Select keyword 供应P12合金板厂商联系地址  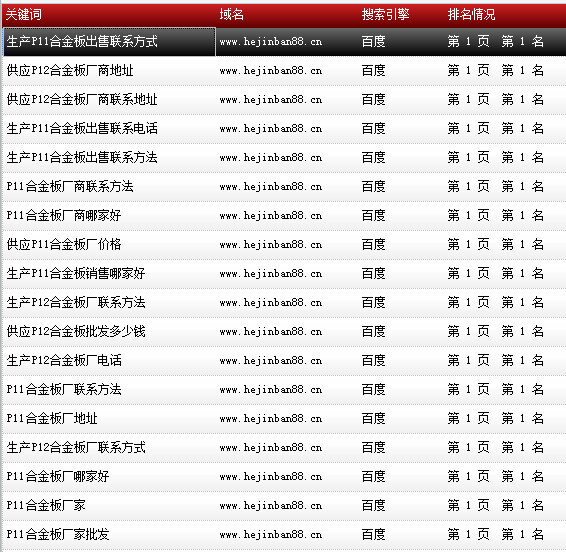pos(82,99)
